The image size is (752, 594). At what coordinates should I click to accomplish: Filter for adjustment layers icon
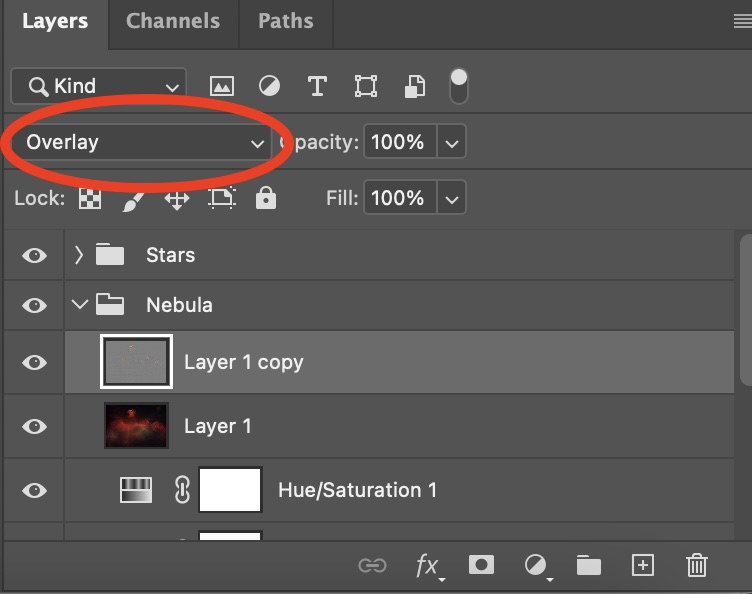(x=269, y=86)
